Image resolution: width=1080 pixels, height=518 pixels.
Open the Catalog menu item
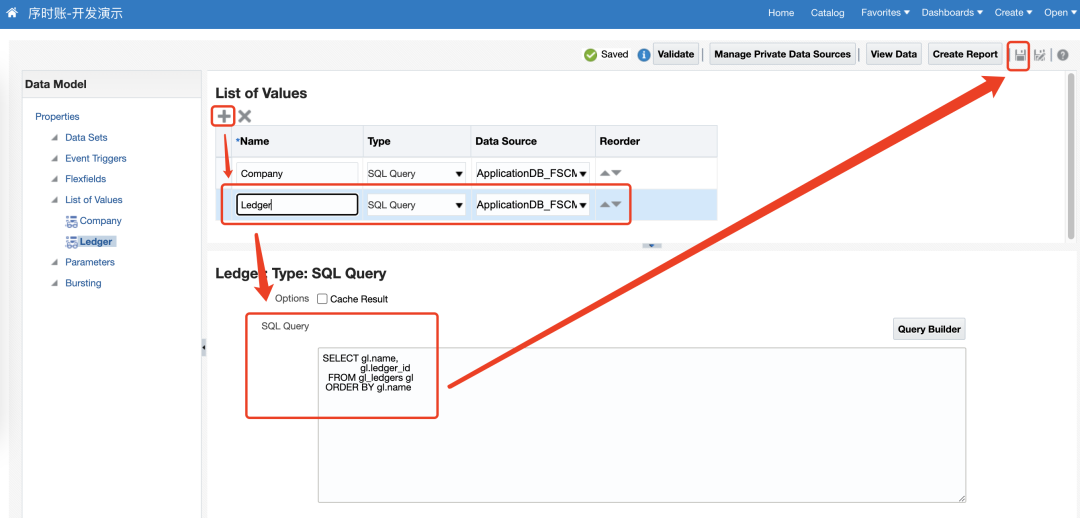coord(827,12)
